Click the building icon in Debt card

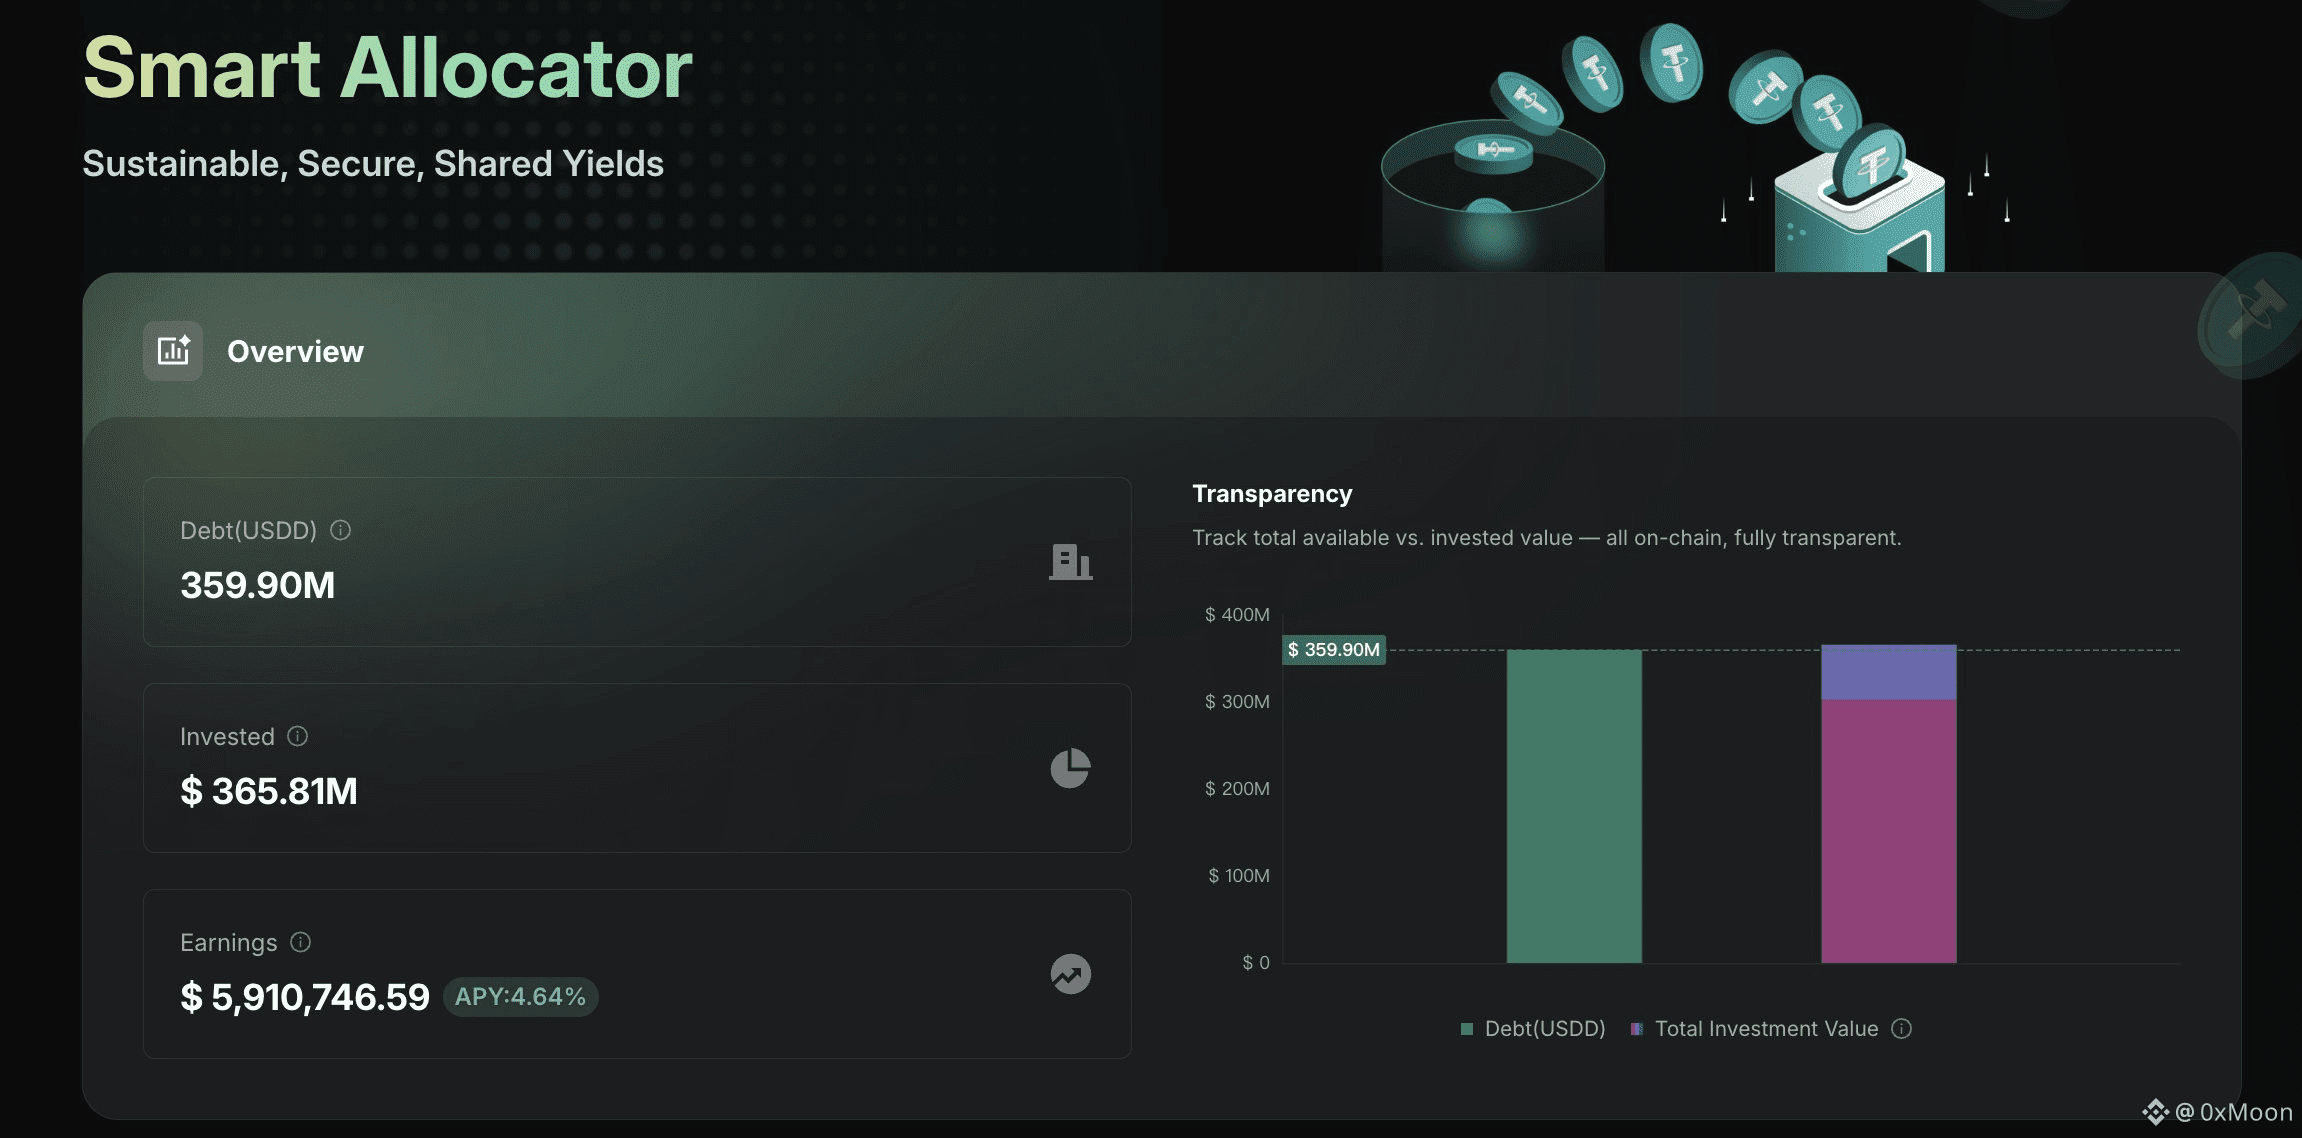(x=1070, y=562)
